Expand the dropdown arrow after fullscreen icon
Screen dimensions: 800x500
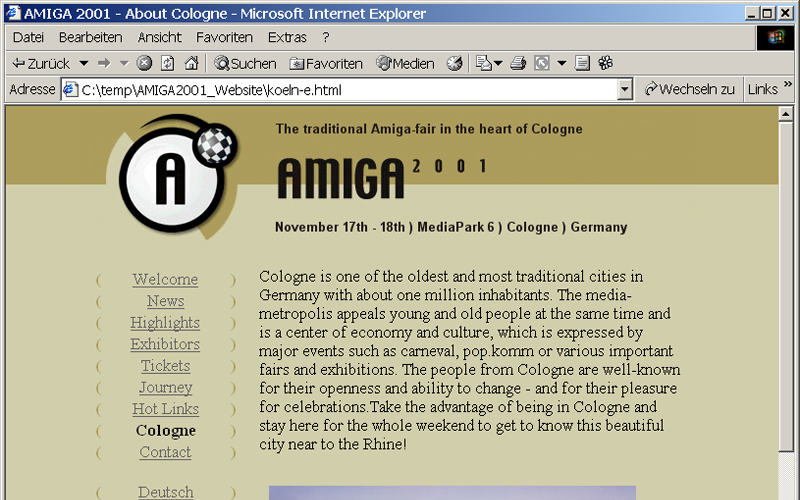point(562,64)
